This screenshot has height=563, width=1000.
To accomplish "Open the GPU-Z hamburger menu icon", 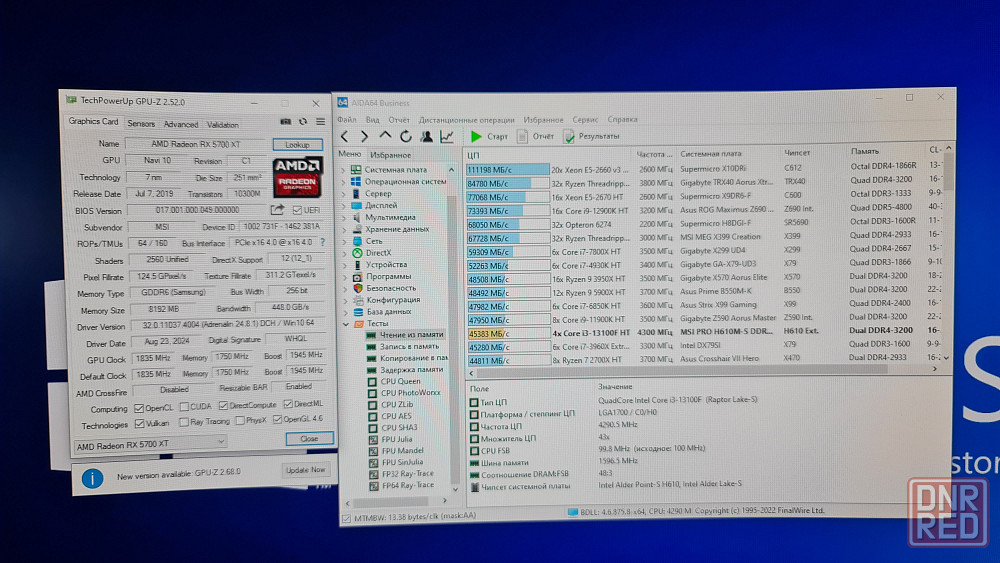I will [320, 122].
